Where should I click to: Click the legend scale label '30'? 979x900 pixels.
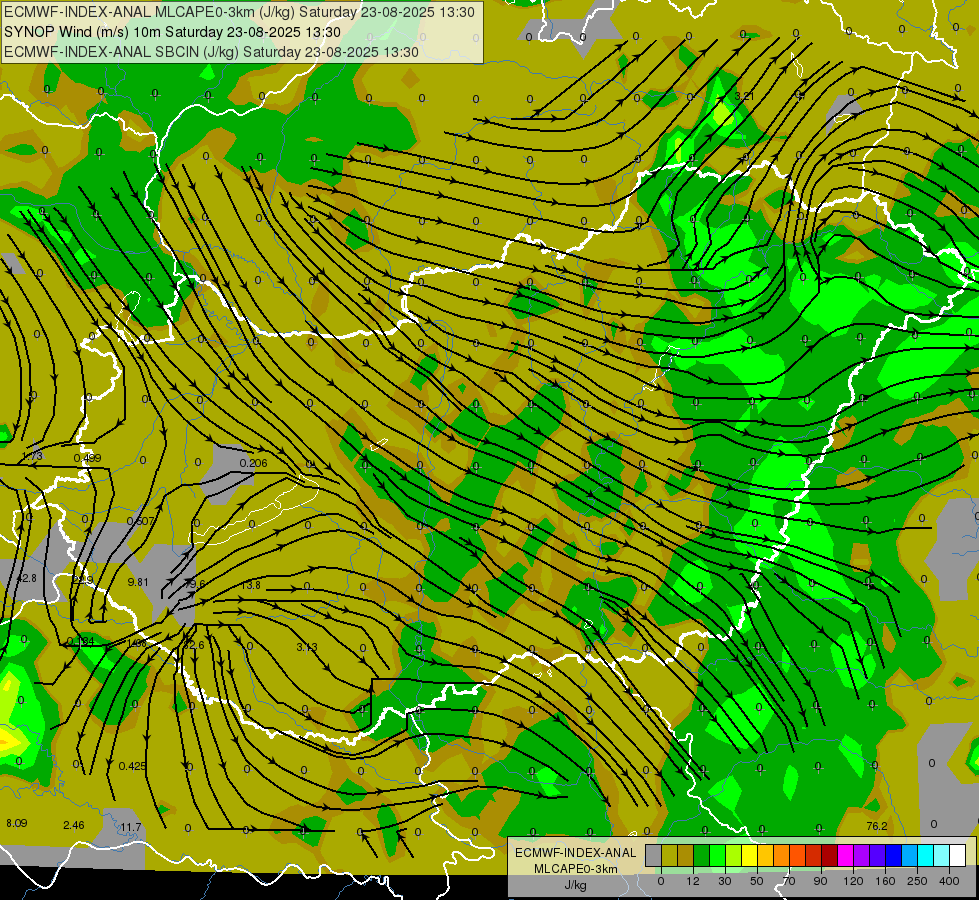point(725,881)
